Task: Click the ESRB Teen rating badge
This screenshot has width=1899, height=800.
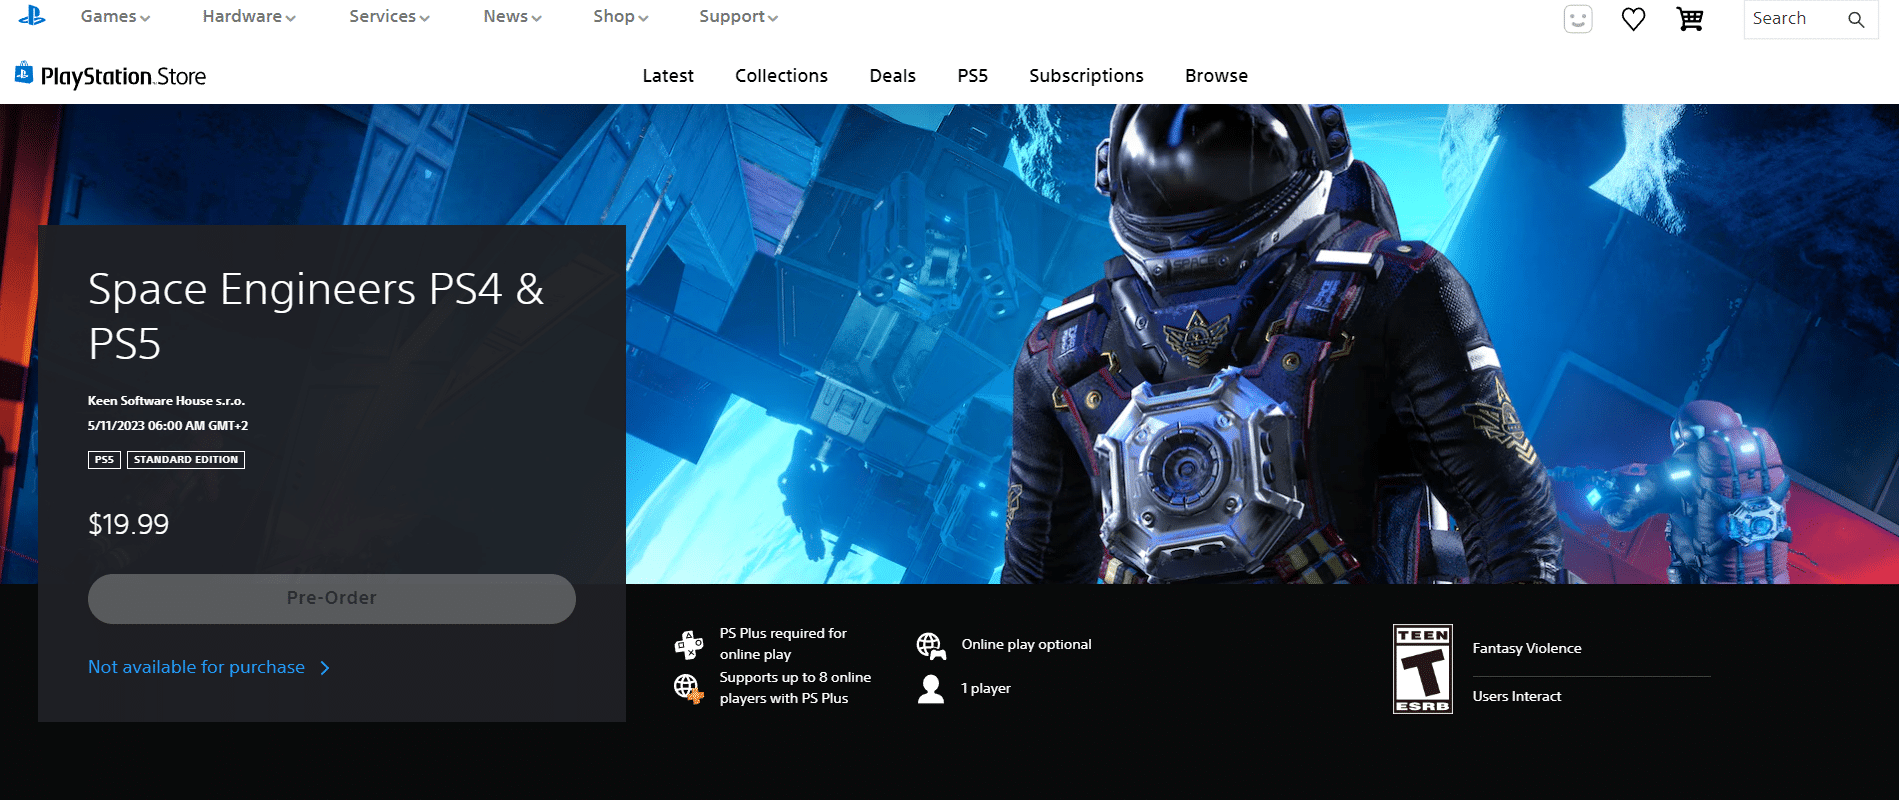Action: [1423, 669]
